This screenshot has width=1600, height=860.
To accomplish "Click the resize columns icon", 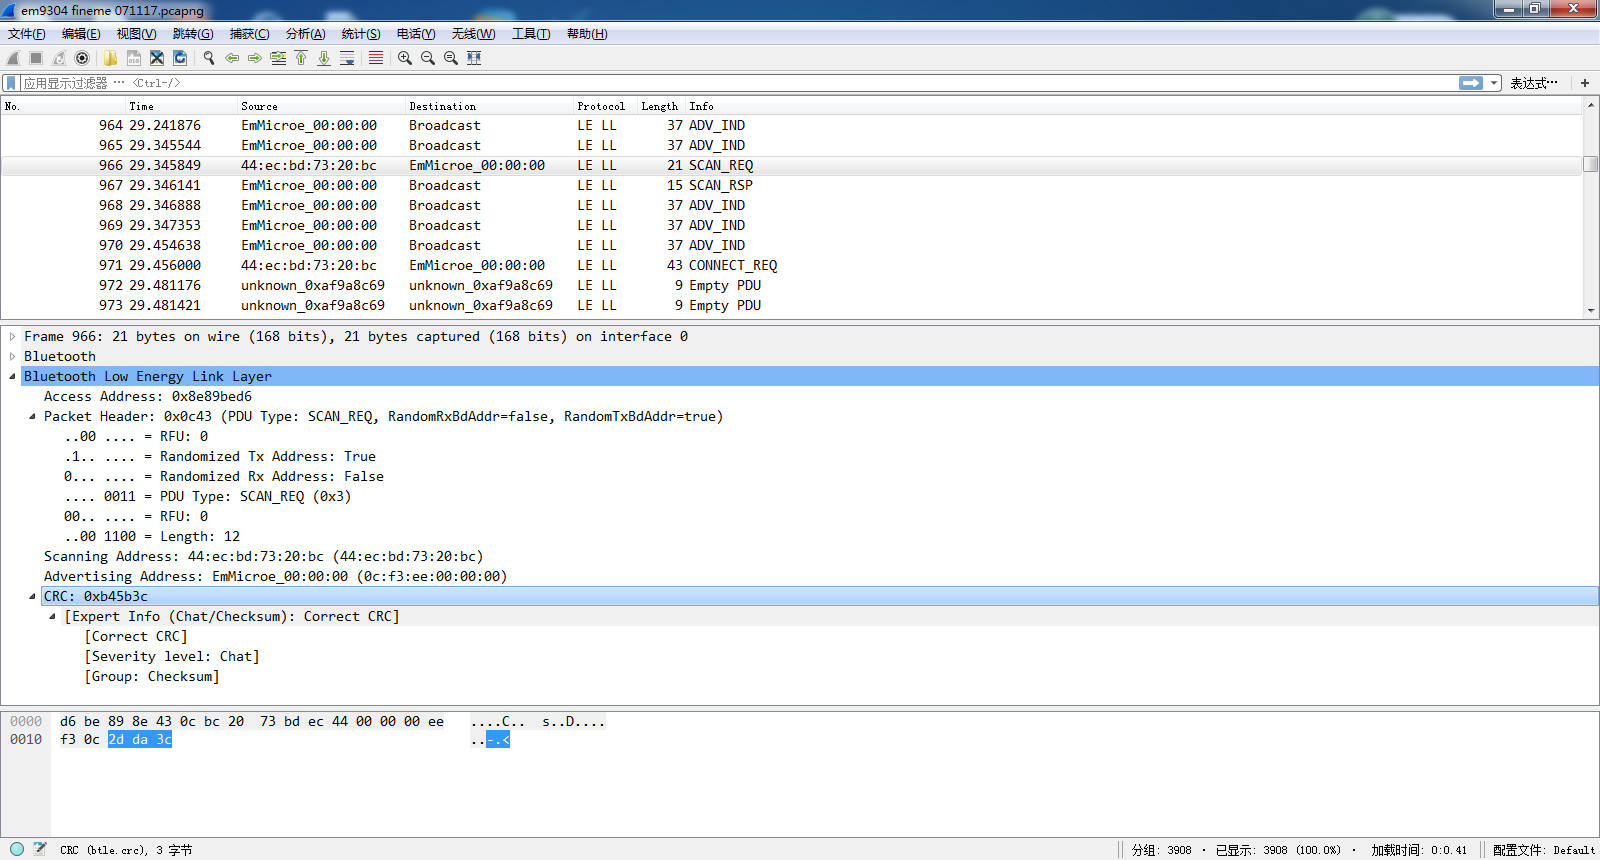I will tap(474, 58).
